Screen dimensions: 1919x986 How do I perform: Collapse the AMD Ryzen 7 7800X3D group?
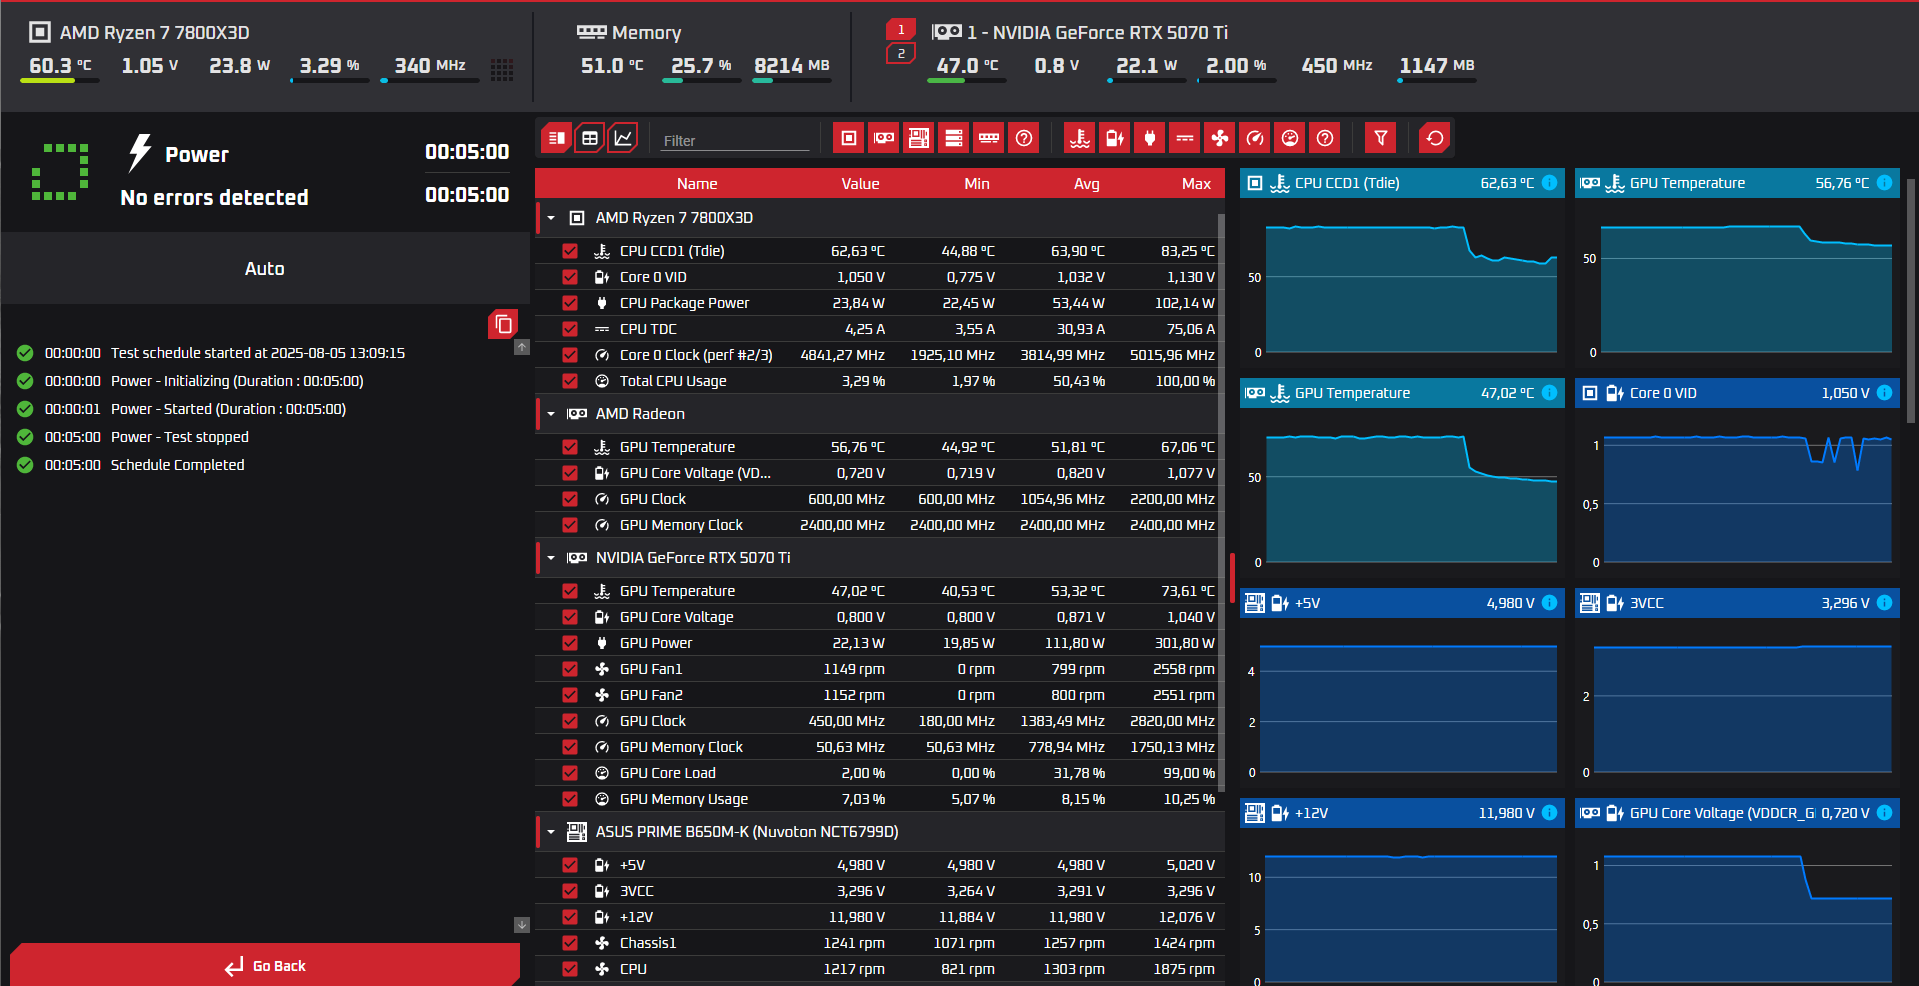click(551, 218)
